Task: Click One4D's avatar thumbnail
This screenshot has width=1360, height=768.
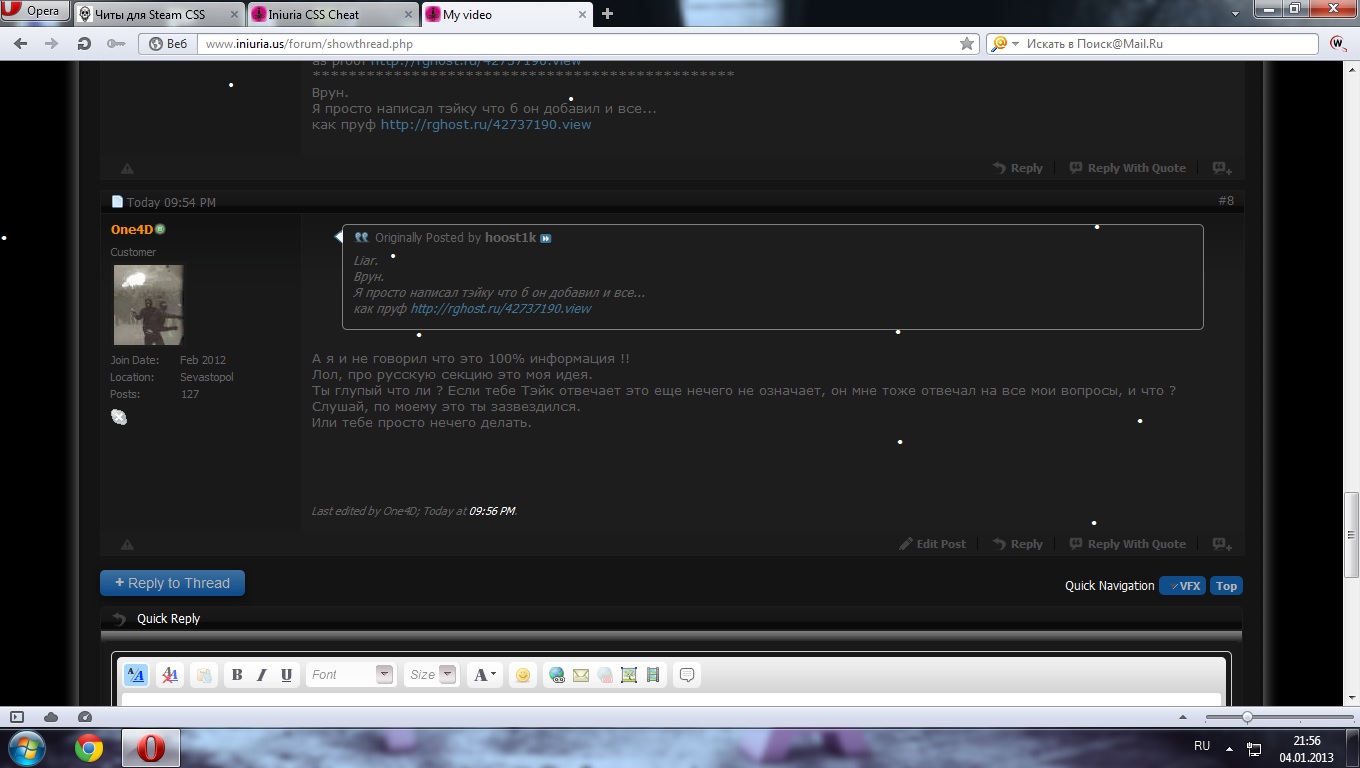Action: [x=148, y=305]
